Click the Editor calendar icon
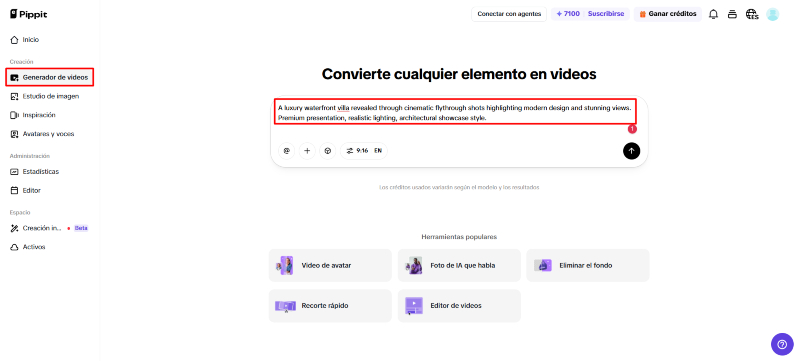Viewport: 800px width, 361px height. 14,191
